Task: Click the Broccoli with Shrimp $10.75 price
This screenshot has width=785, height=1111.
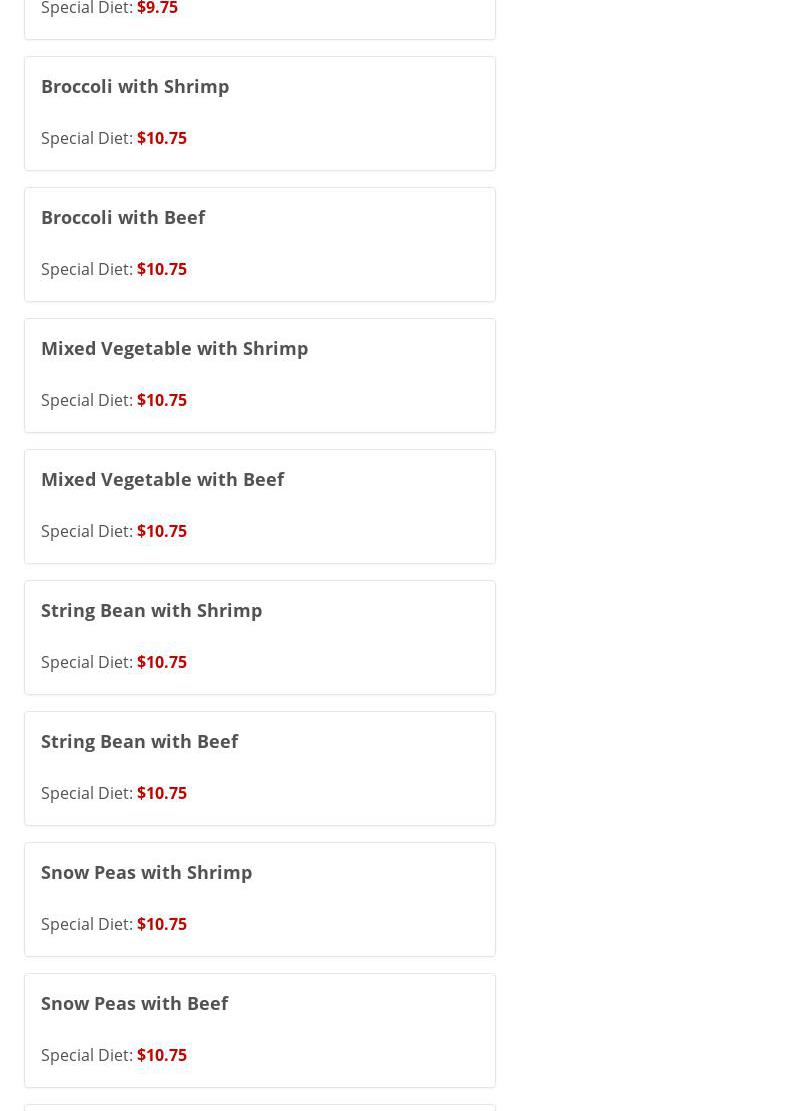Action: [162, 138]
